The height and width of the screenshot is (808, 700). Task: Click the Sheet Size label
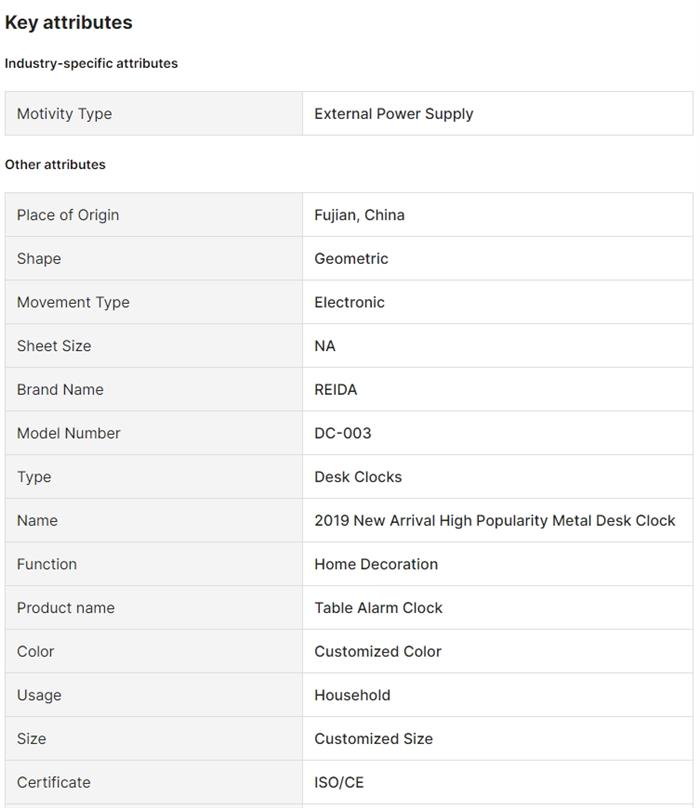pyautogui.click(x=54, y=346)
